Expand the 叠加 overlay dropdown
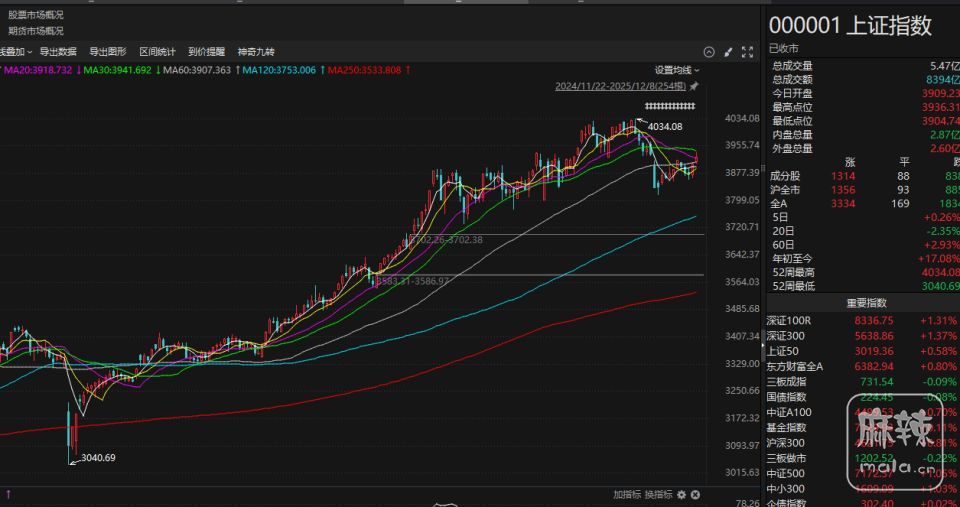960x507 pixels. (x=16, y=52)
